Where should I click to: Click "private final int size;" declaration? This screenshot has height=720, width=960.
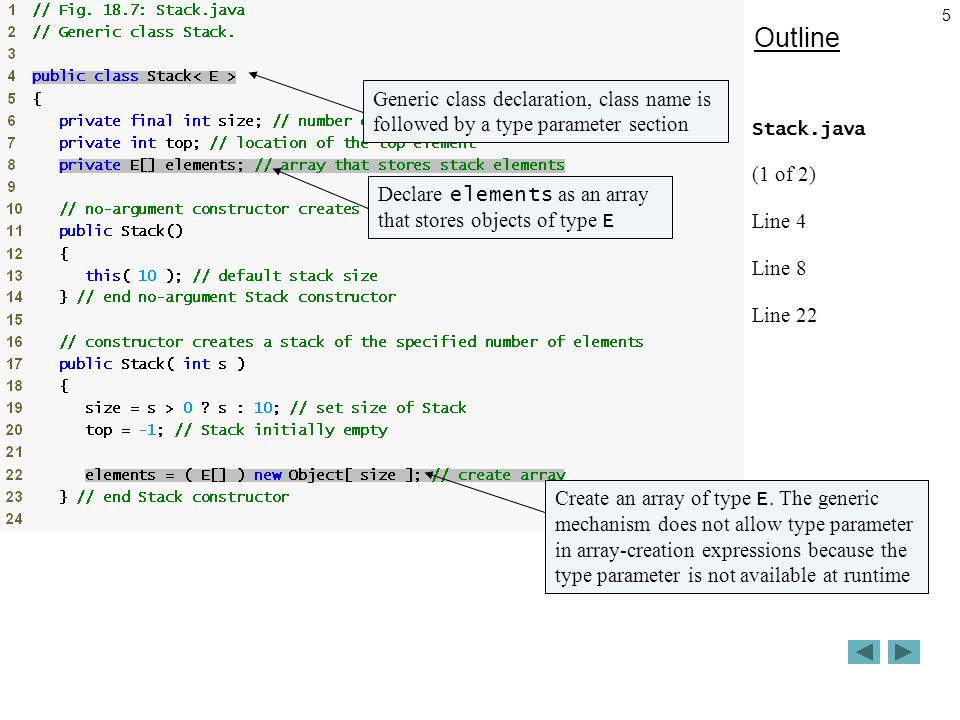coord(160,121)
